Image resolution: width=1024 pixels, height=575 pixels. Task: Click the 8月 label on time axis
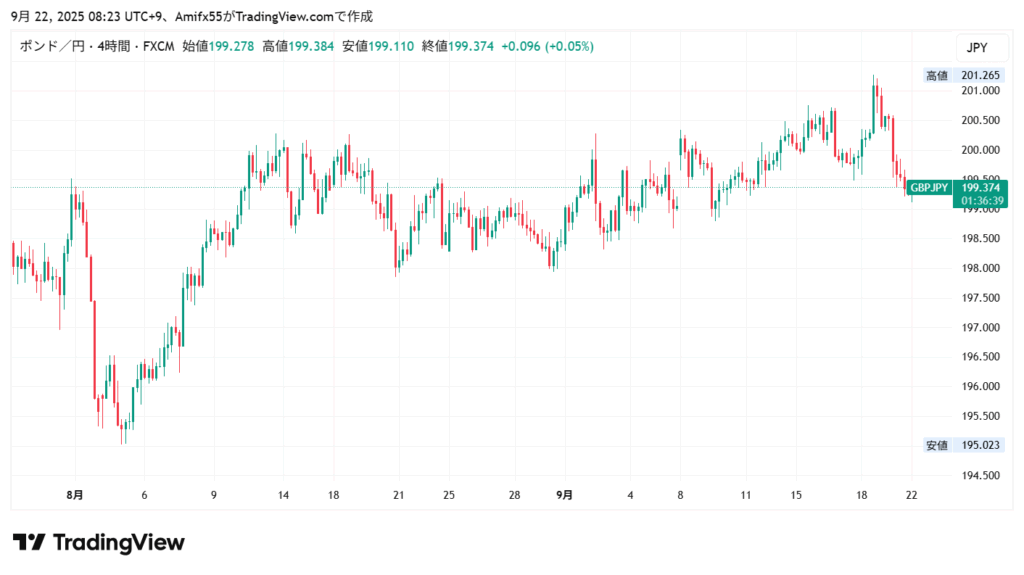tap(74, 495)
